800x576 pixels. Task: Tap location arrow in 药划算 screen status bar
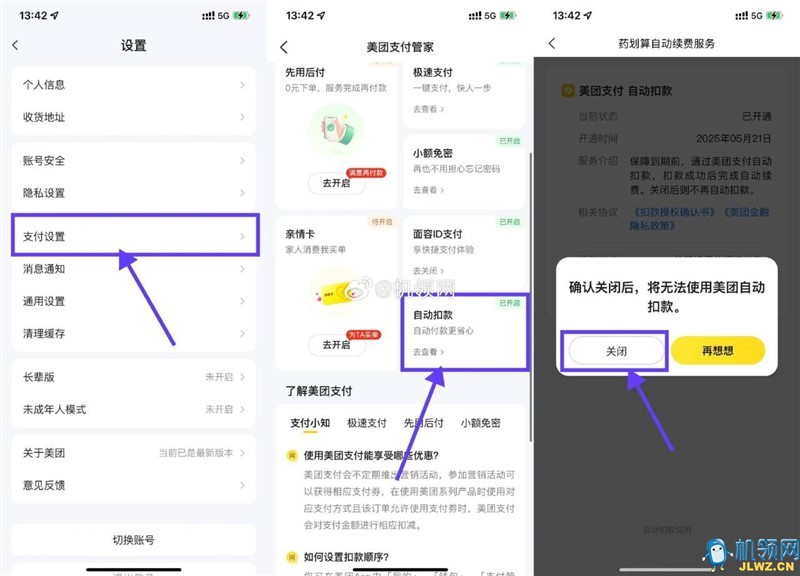(x=588, y=15)
